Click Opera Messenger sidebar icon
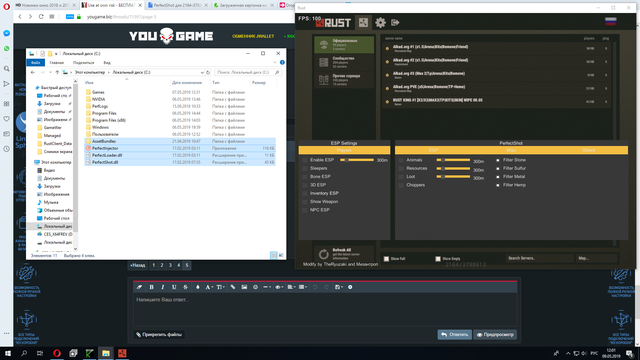The width and height of the screenshot is (640, 360). 7,33
